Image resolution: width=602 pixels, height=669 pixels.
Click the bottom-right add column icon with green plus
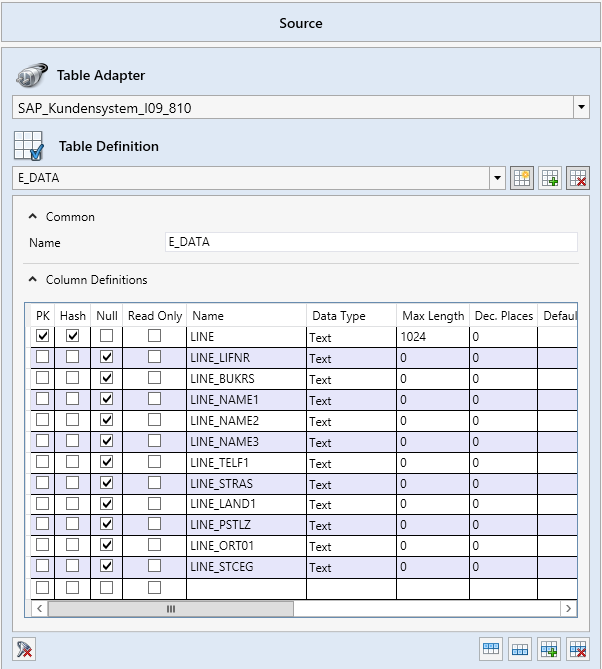point(548,648)
